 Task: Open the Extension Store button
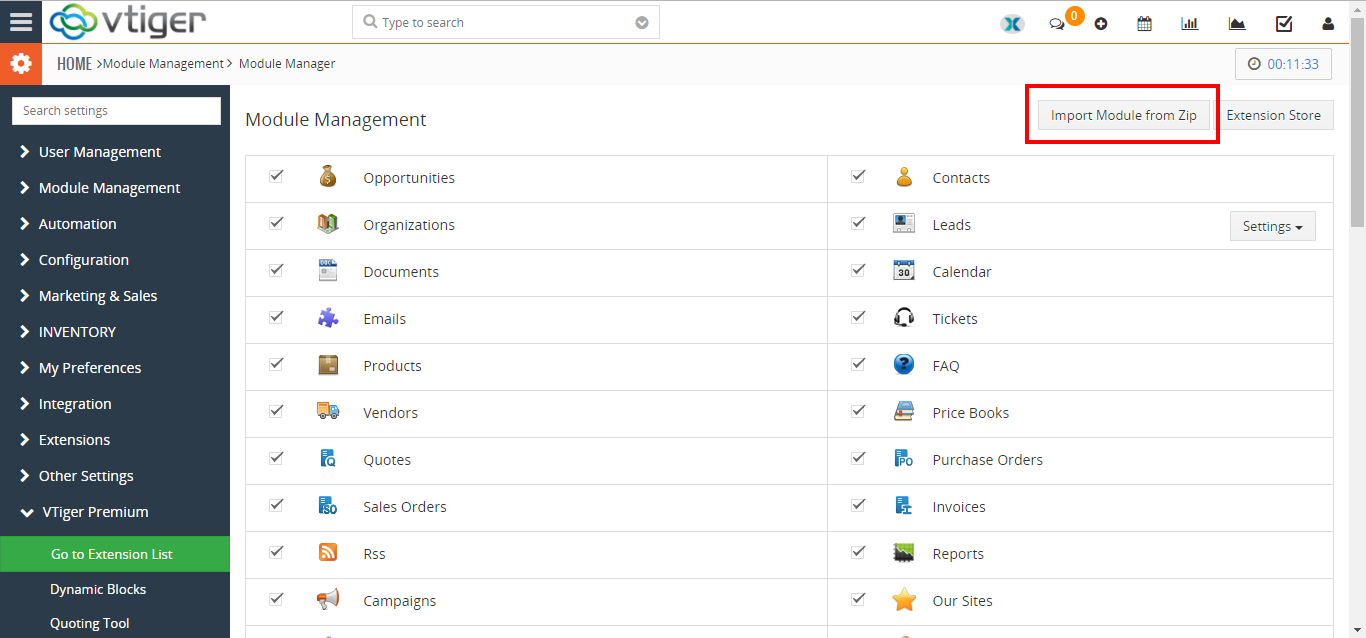click(x=1274, y=115)
